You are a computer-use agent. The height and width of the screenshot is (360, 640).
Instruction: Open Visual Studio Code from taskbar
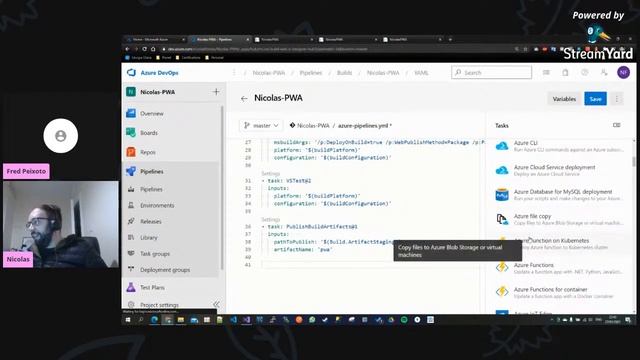pos(233,320)
